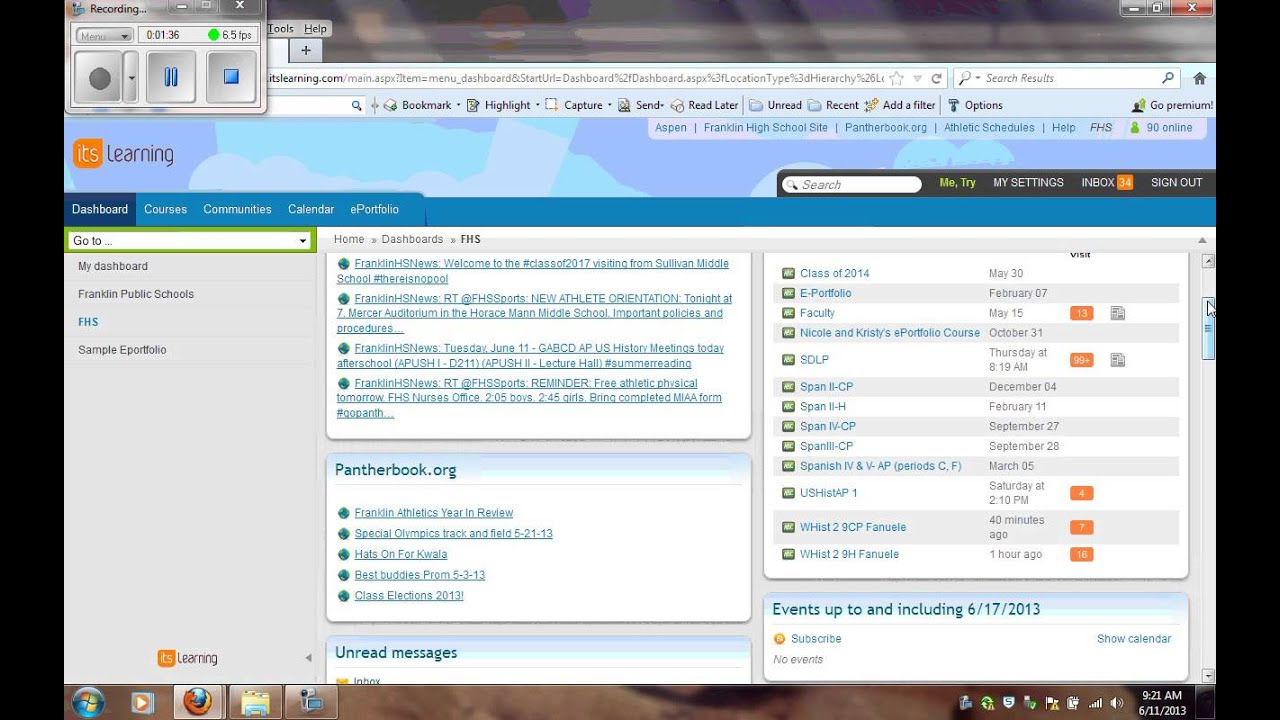This screenshot has width=1280, height=720.
Task: Pause the screen recording
Action: [x=171, y=77]
